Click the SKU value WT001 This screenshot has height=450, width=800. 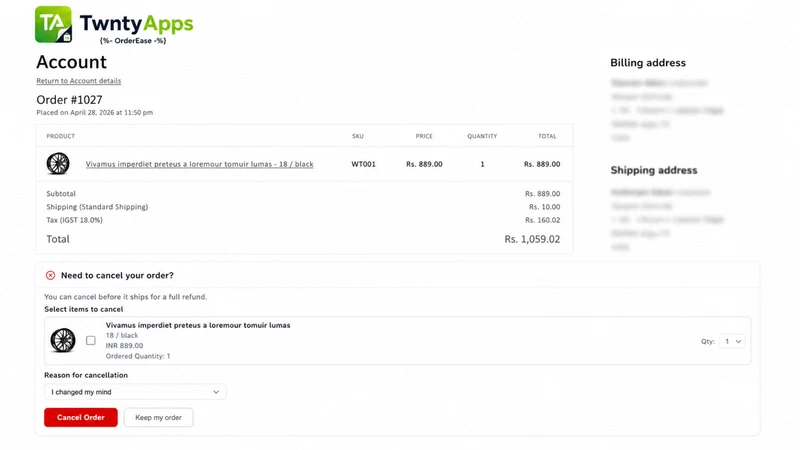point(363,164)
